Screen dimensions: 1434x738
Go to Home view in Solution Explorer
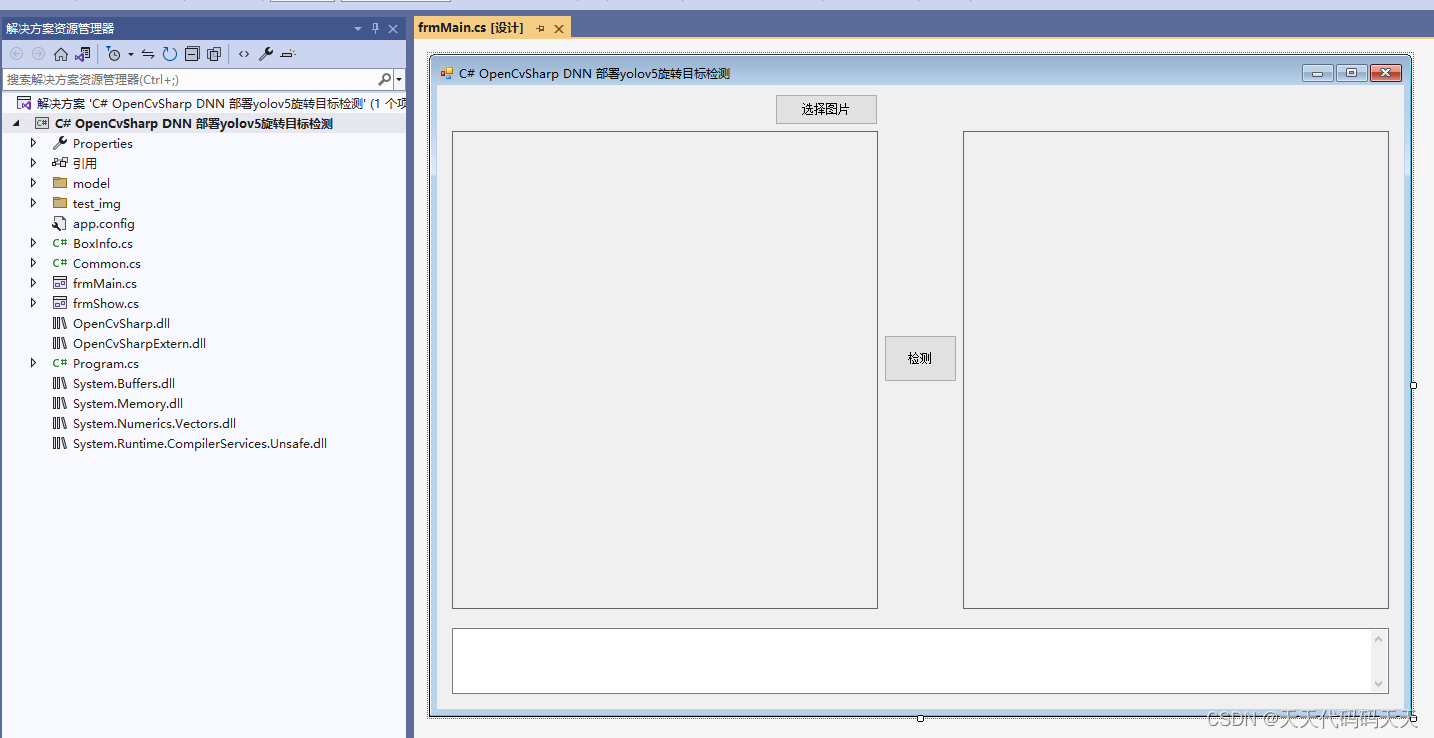61,54
